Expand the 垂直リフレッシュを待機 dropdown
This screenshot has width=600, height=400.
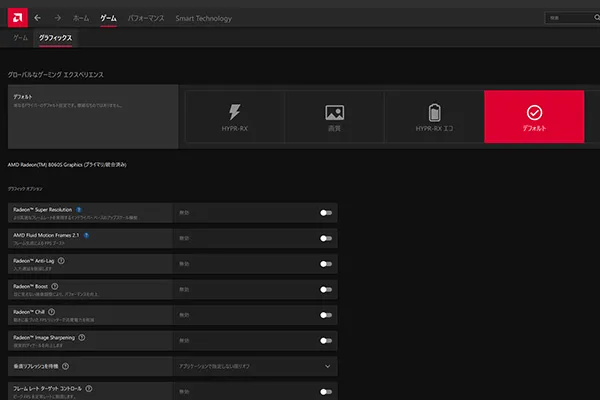click(x=327, y=367)
